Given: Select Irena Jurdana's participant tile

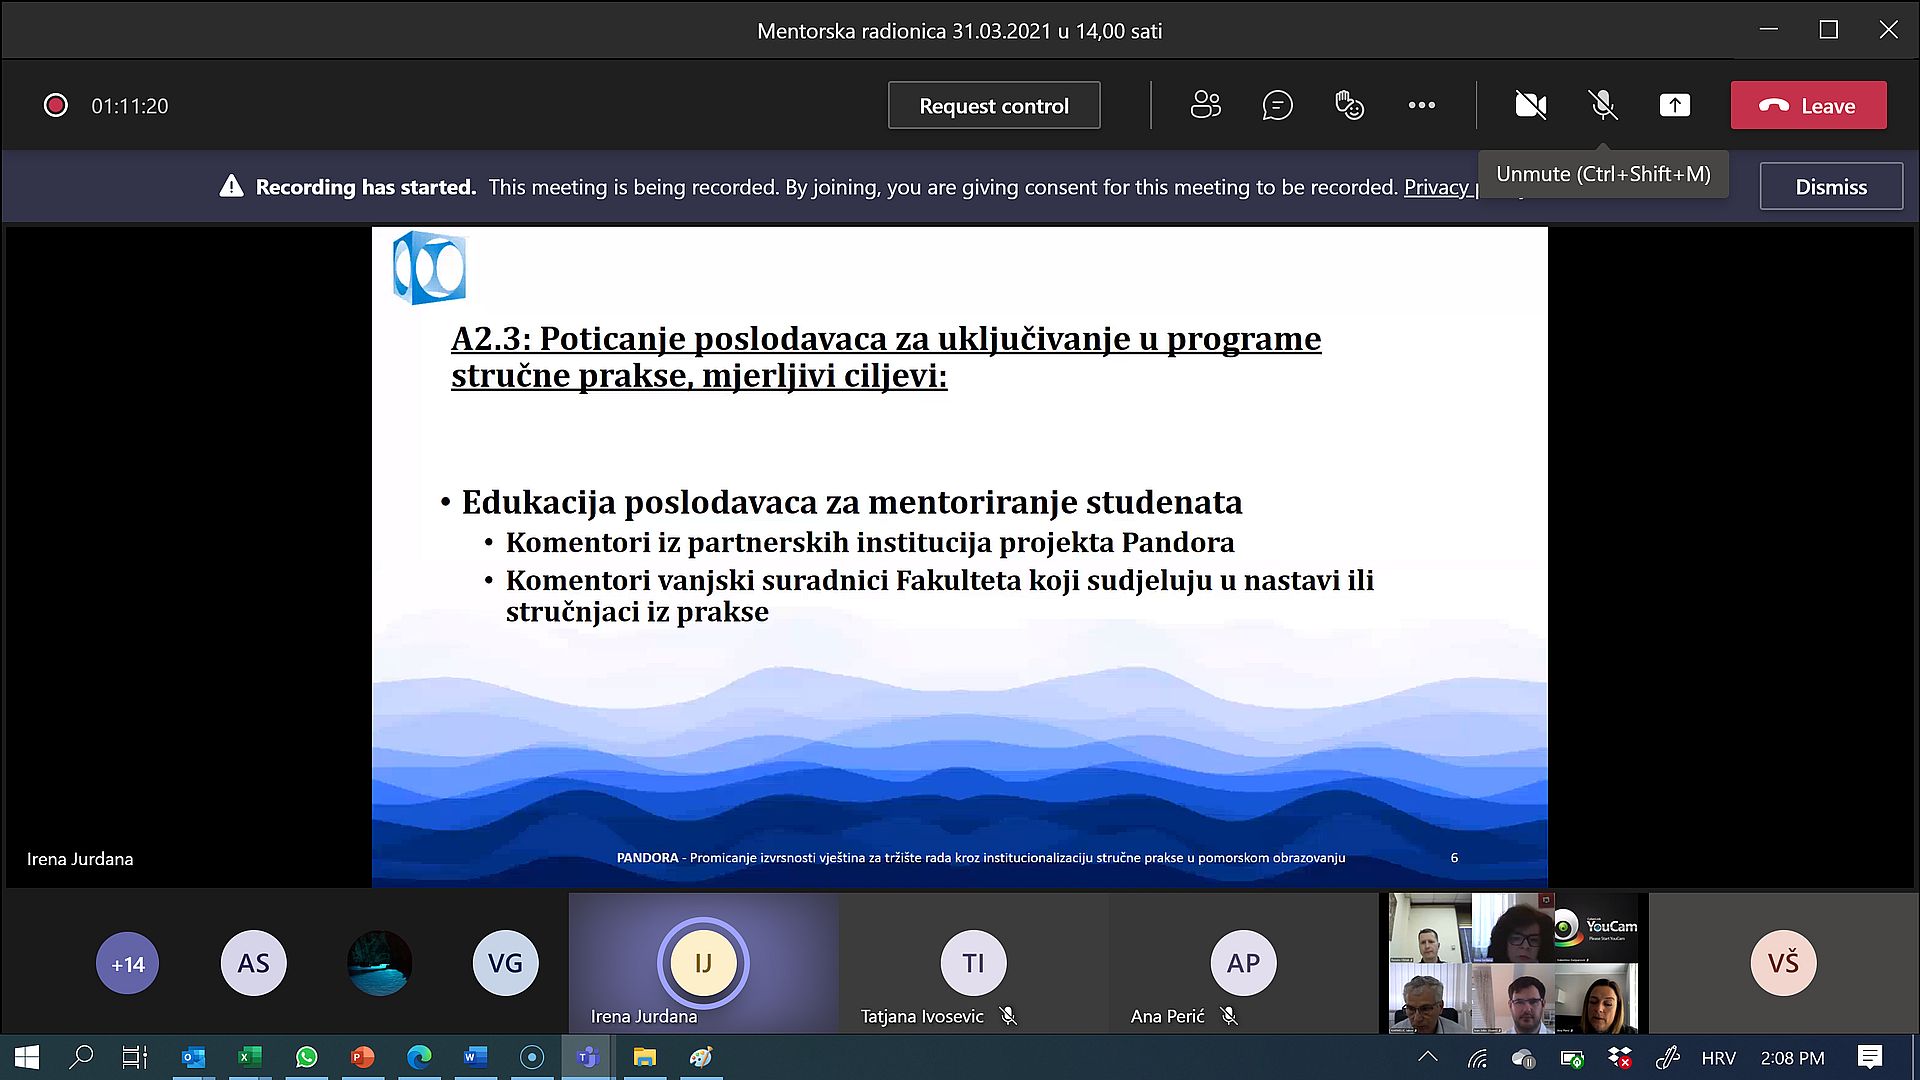Looking at the screenshot, I should [x=703, y=963].
